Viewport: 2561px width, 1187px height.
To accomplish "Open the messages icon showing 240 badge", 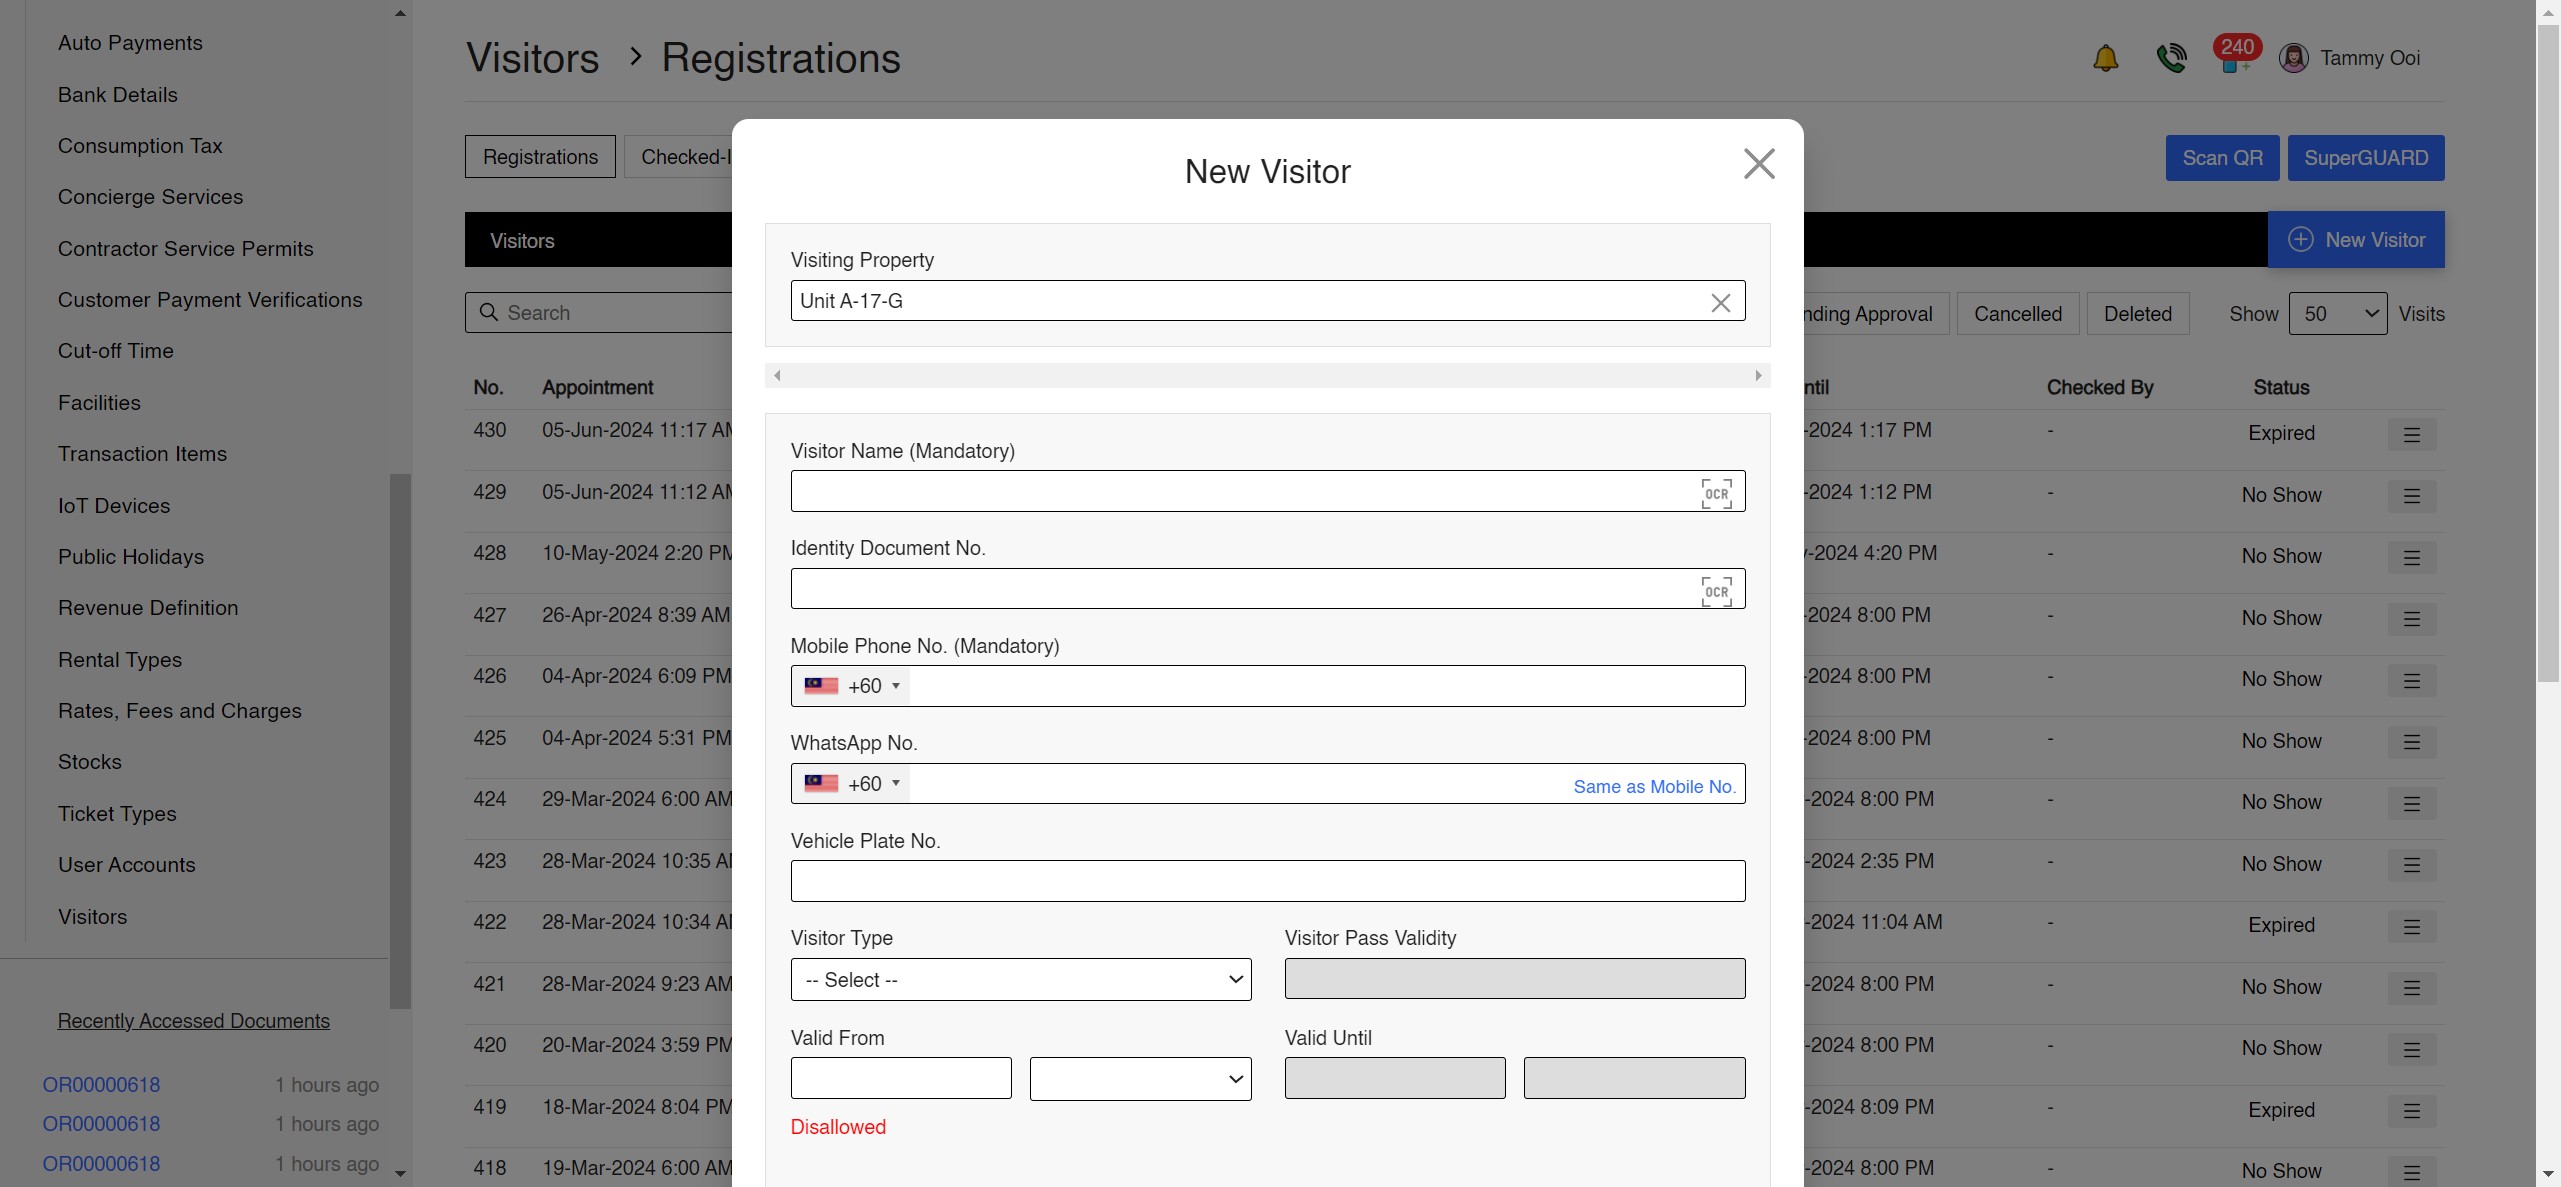I will click(x=2234, y=57).
